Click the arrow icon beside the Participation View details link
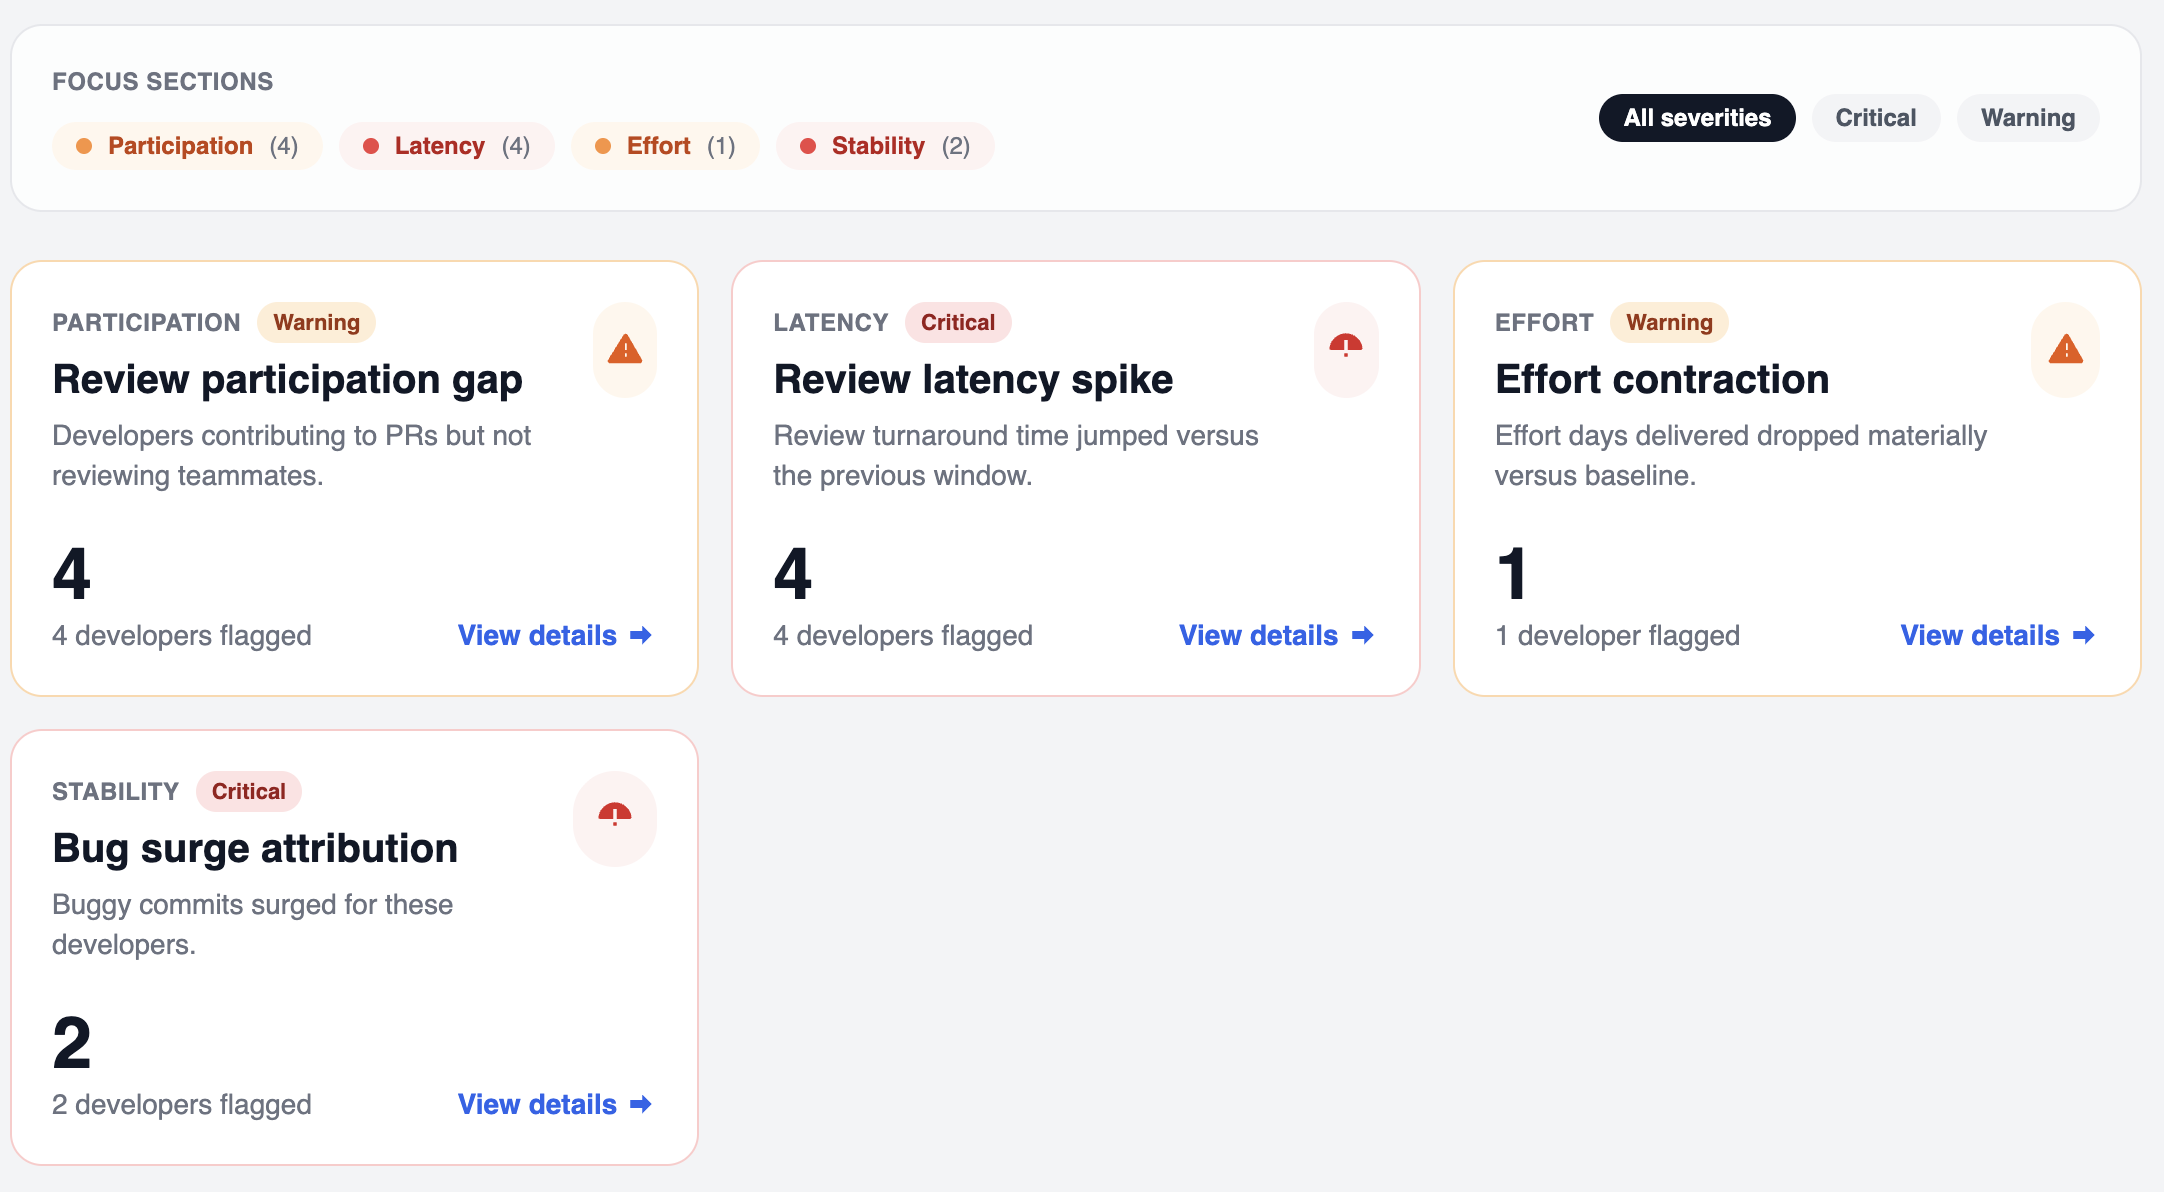The width and height of the screenshot is (2164, 1192). click(x=641, y=635)
